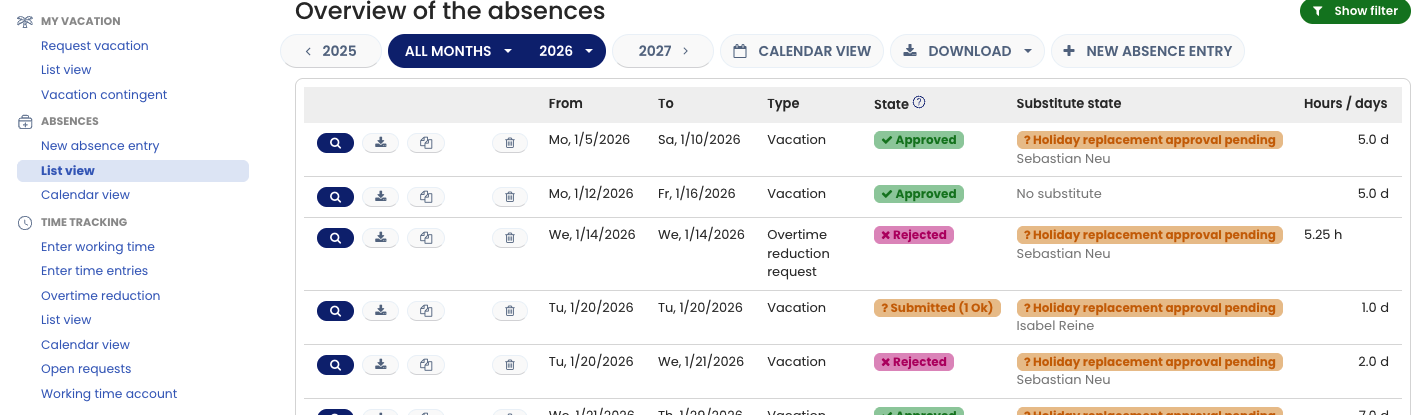Open Request vacation in sidebar
This screenshot has width=1417, height=415.
(95, 46)
